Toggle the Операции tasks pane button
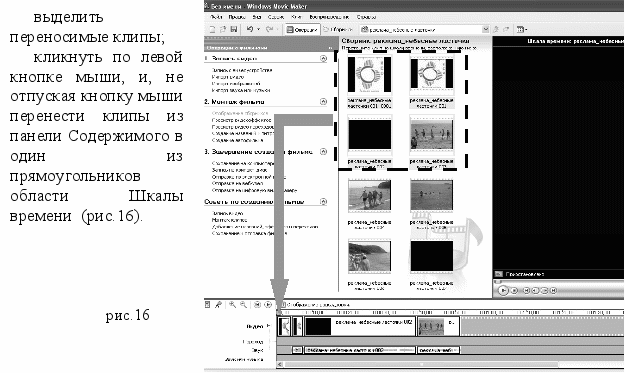 point(302,29)
